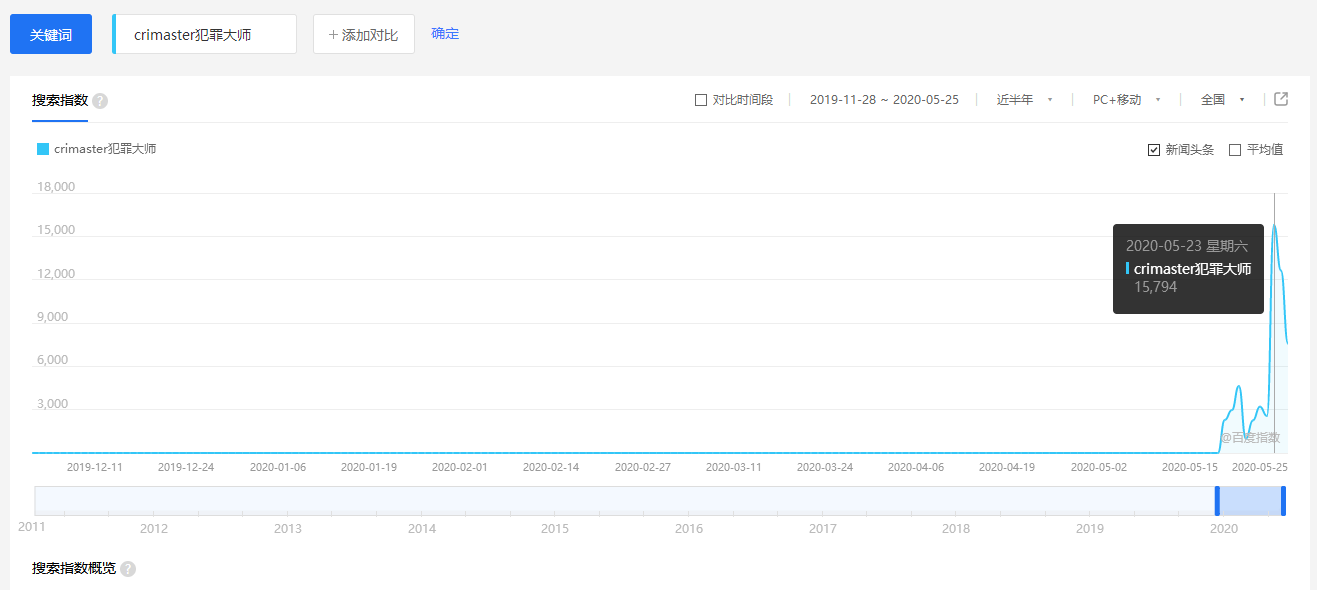Click 2016 on the year timeline

[x=689, y=529]
